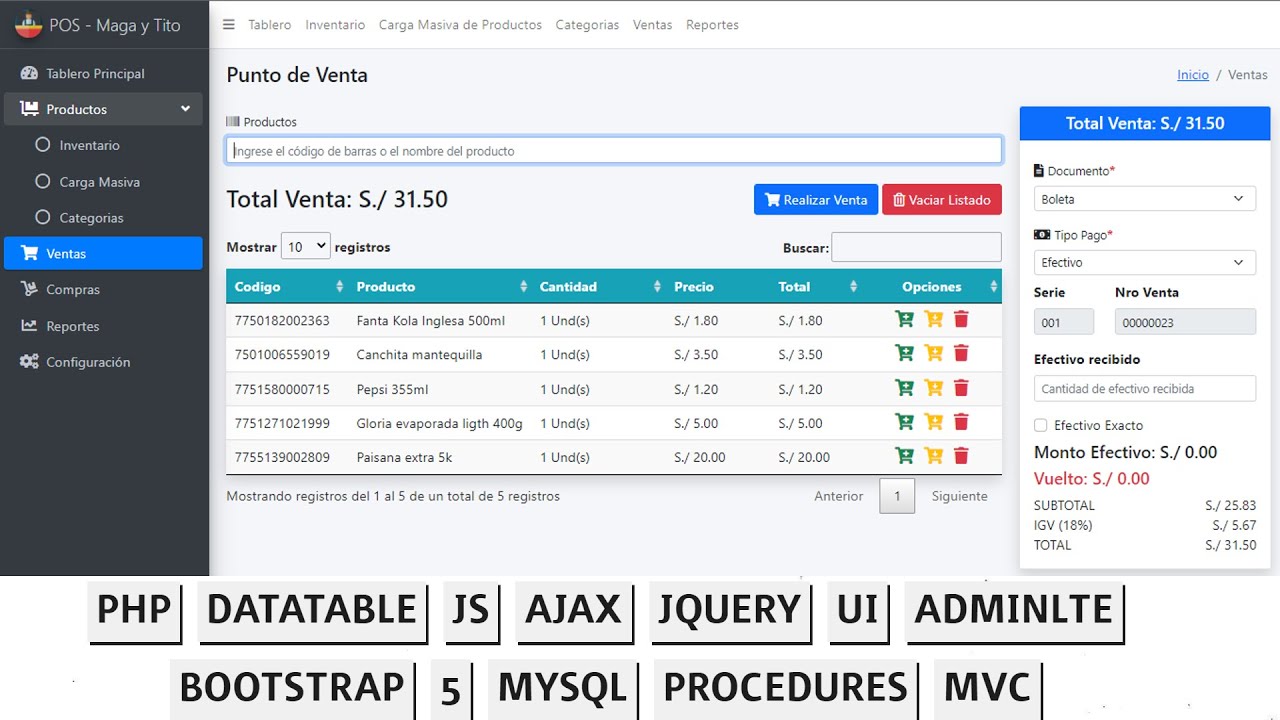Open Tipo Pago dropdown showing Efectivo
This screenshot has height=720, width=1280.
(x=1145, y=262)
